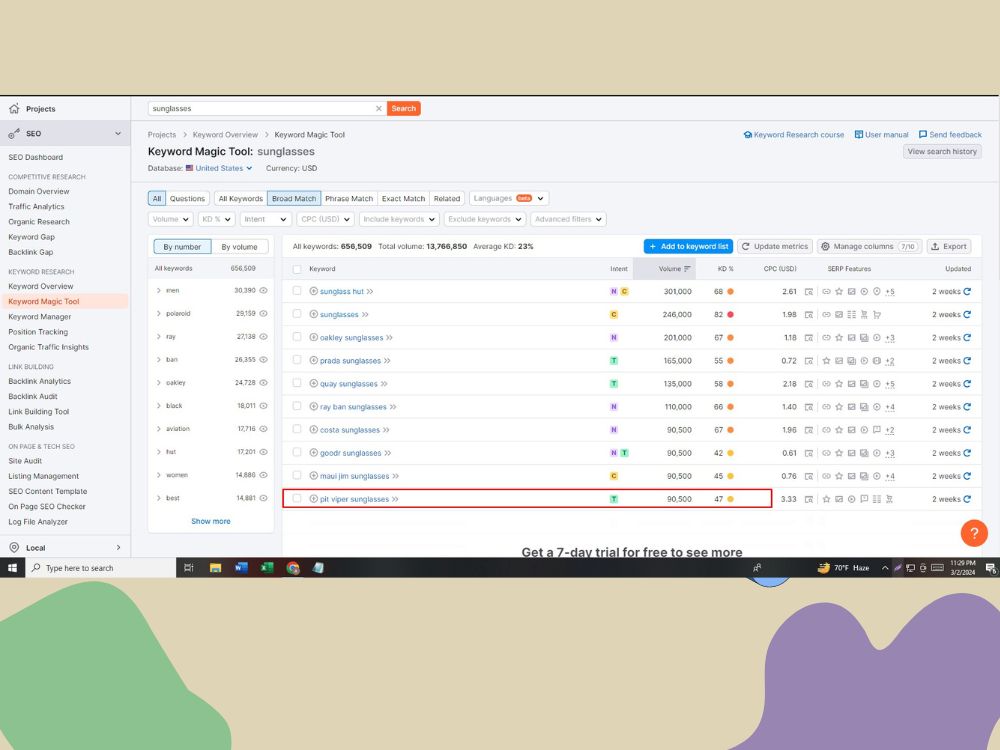
Task: Check the sunglasses row checkbox
Action: pos(297,314)
